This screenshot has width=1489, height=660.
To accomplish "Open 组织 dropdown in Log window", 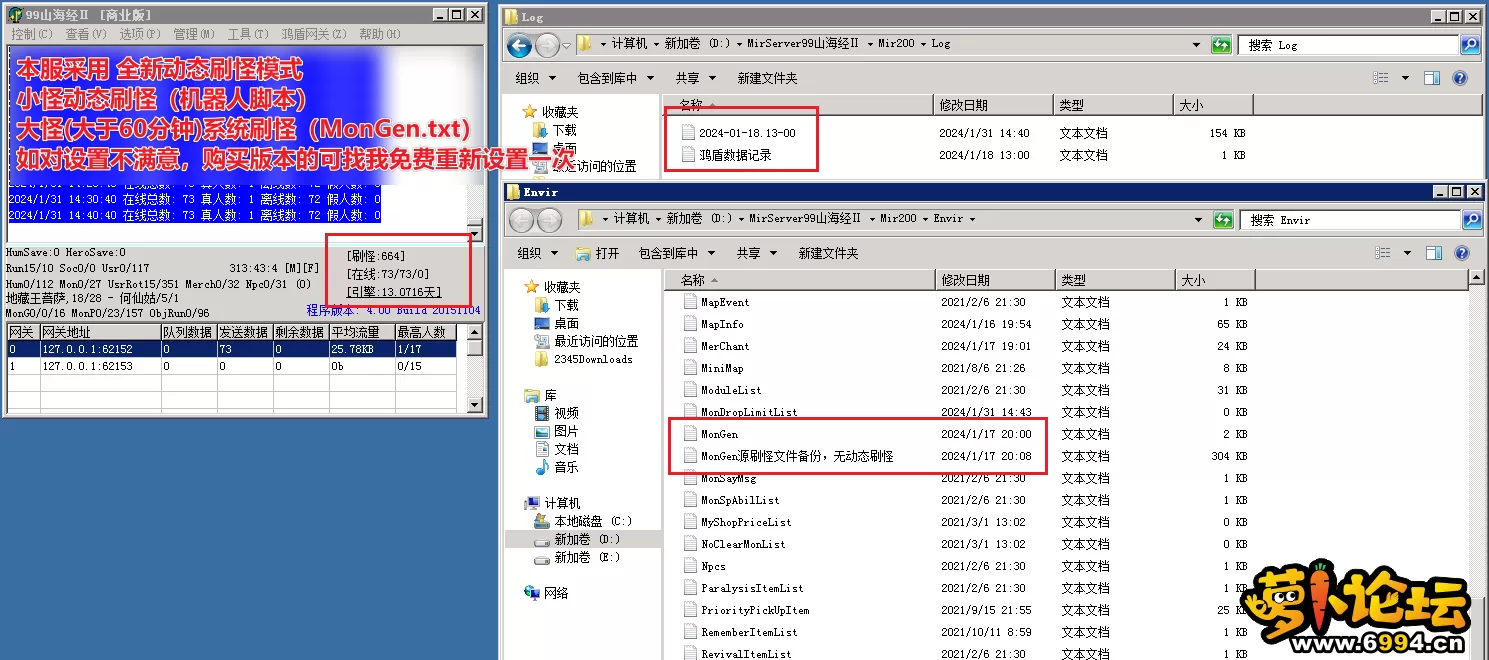I will pos(535,78).
